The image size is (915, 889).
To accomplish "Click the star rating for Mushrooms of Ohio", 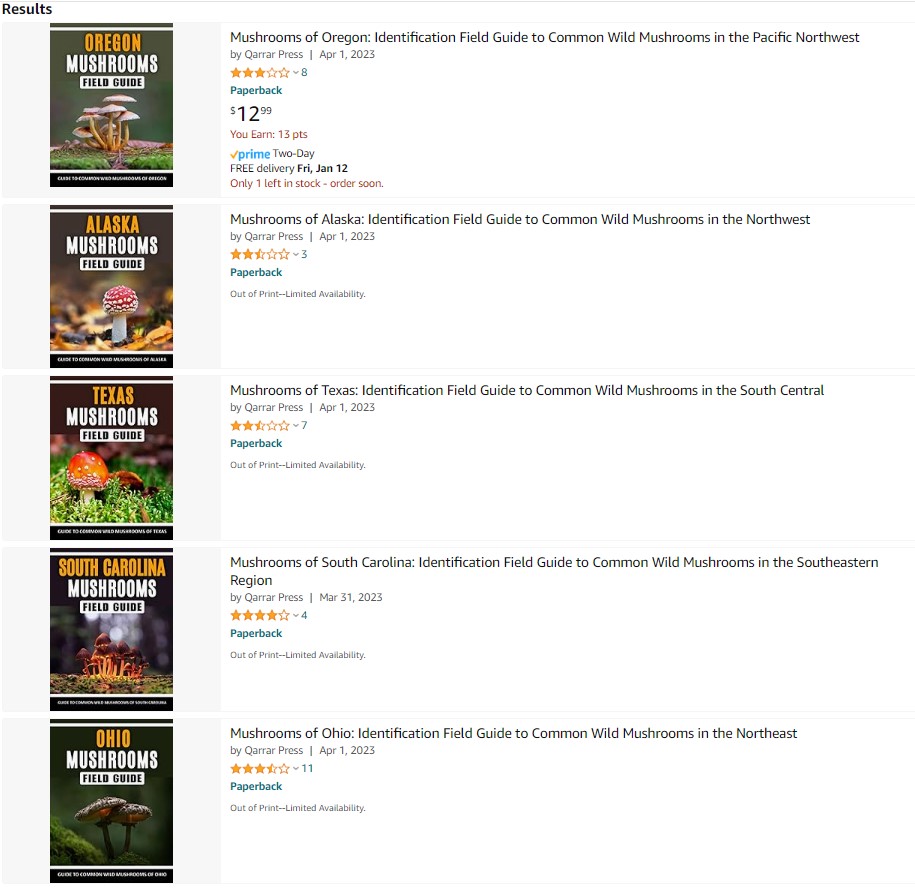I will pyautogui.click(x=260, y=769).
